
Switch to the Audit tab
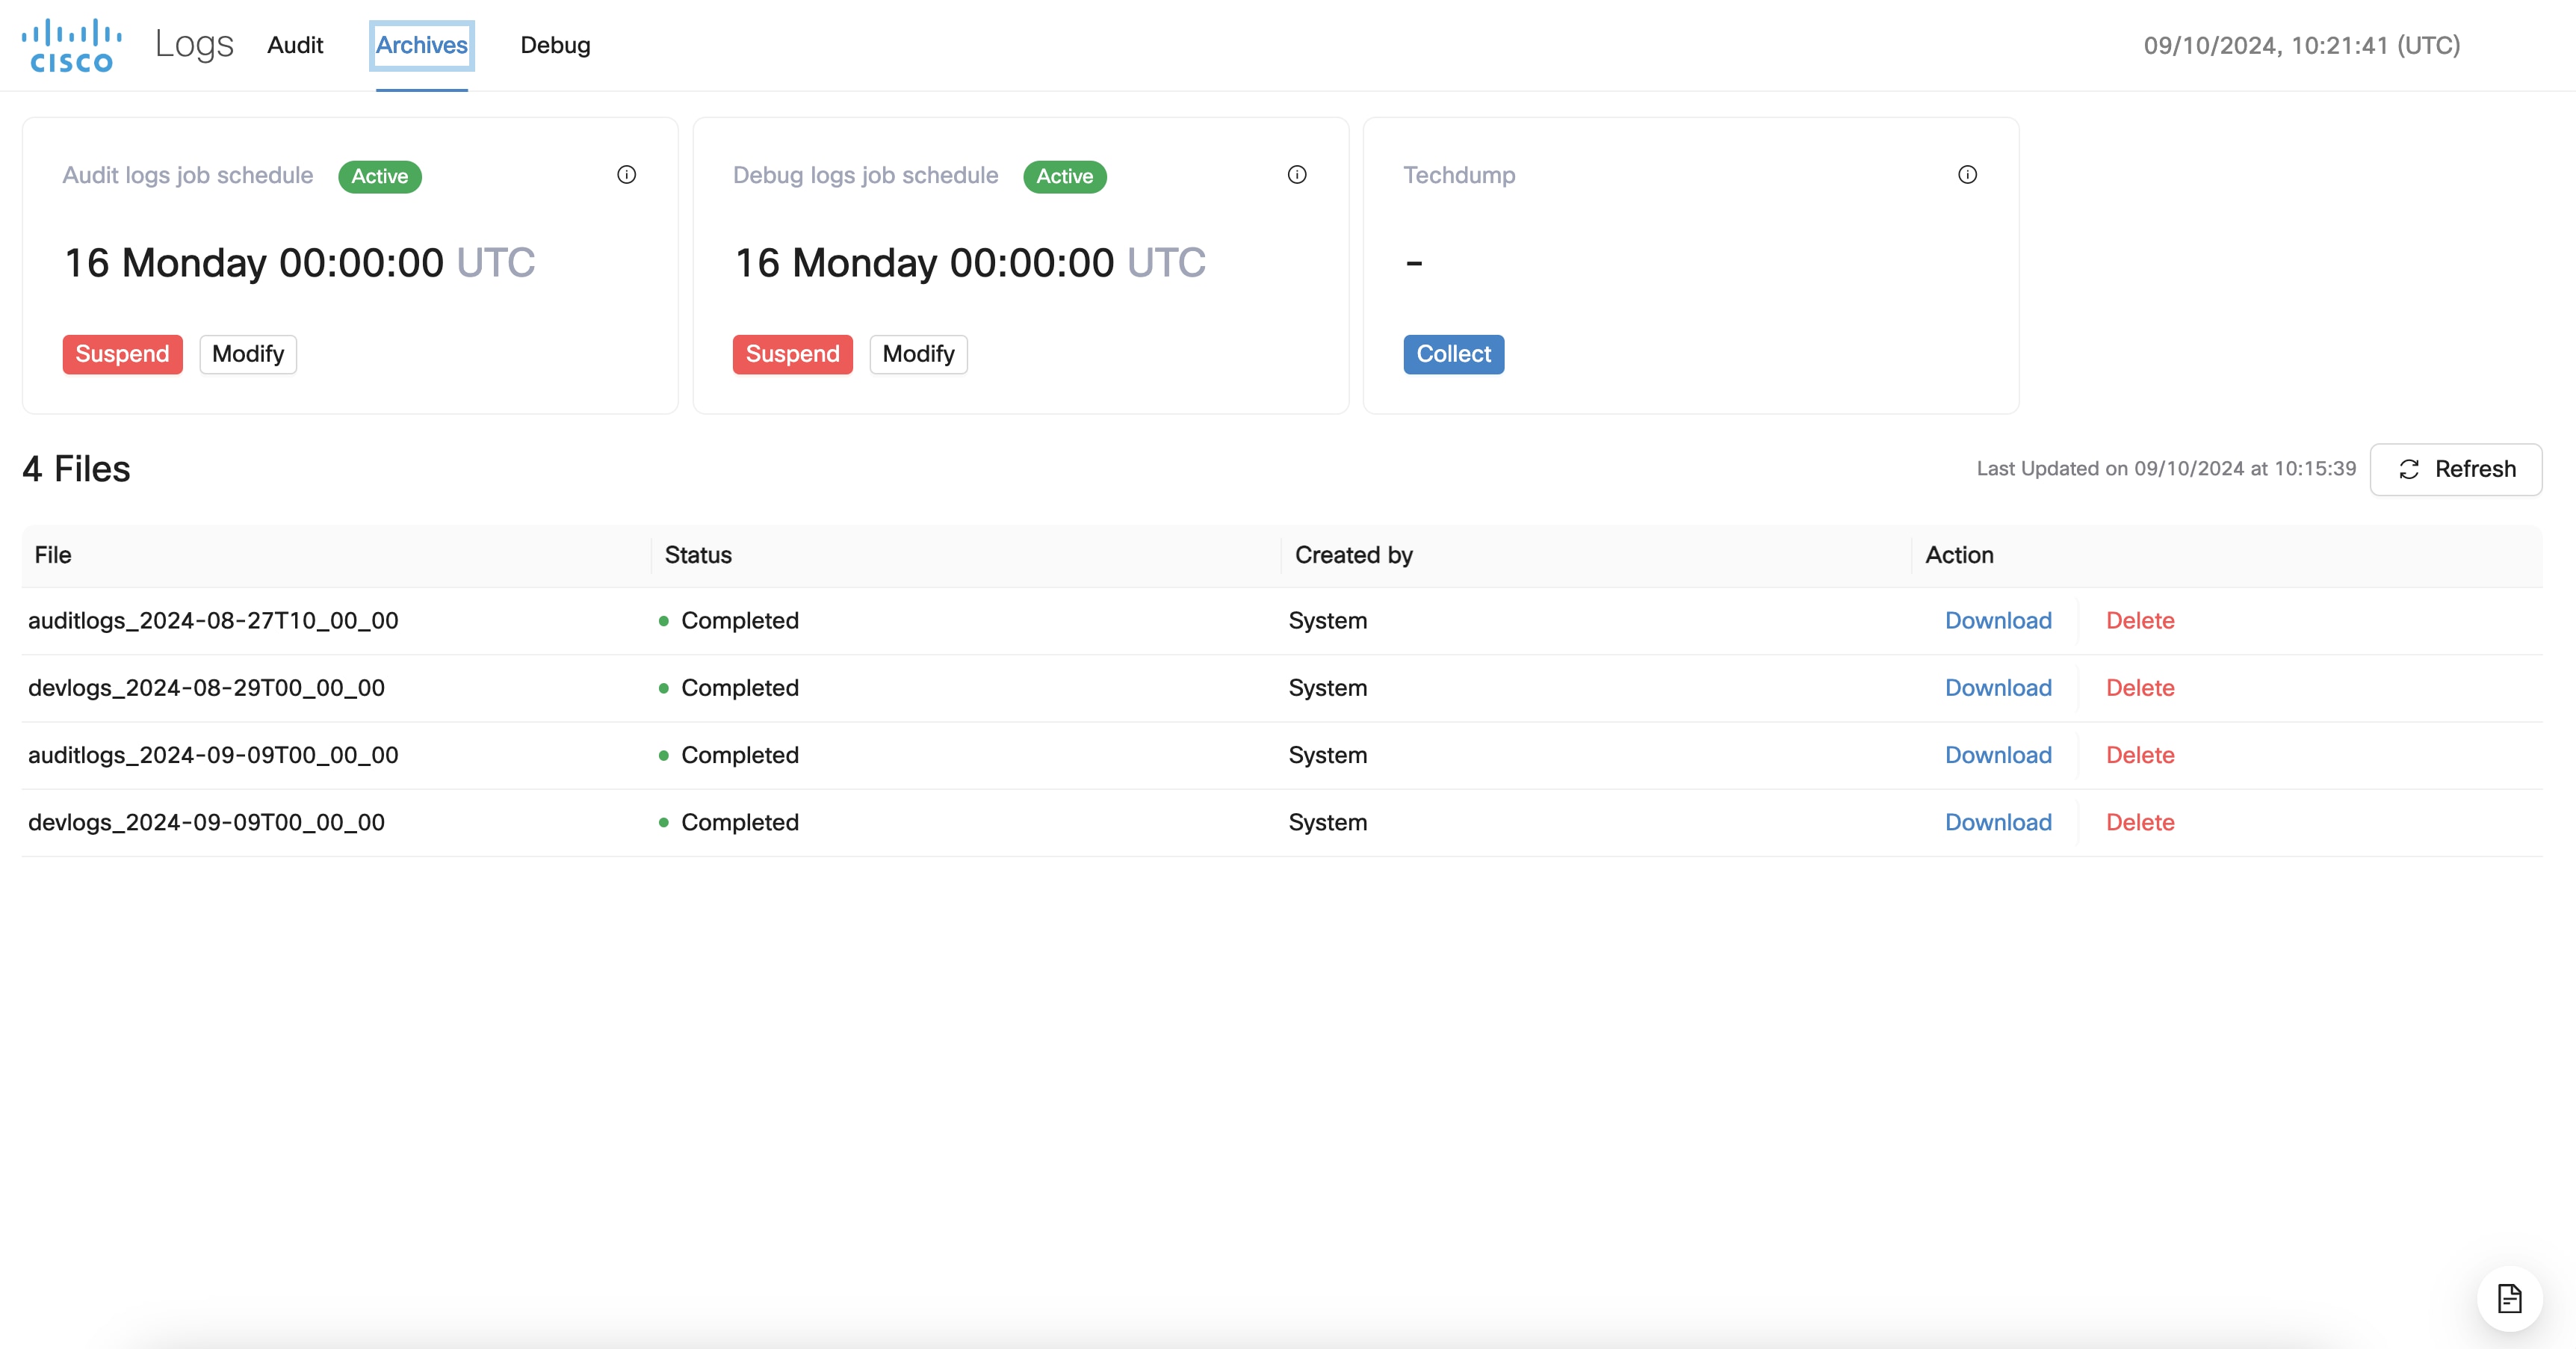[295, 45]
